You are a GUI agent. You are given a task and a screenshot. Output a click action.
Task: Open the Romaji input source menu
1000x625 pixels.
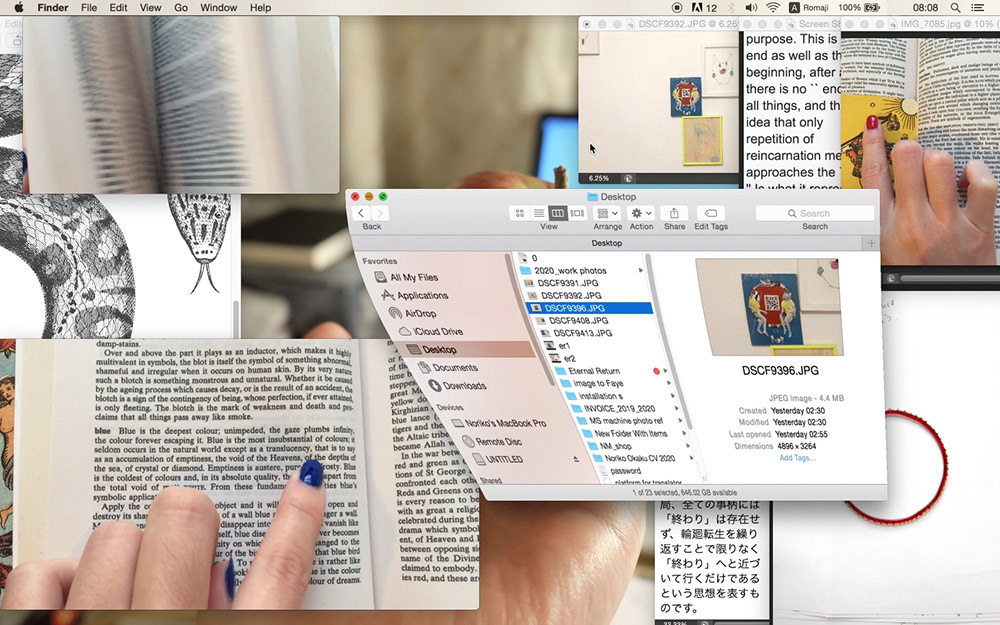pos(809,8)
